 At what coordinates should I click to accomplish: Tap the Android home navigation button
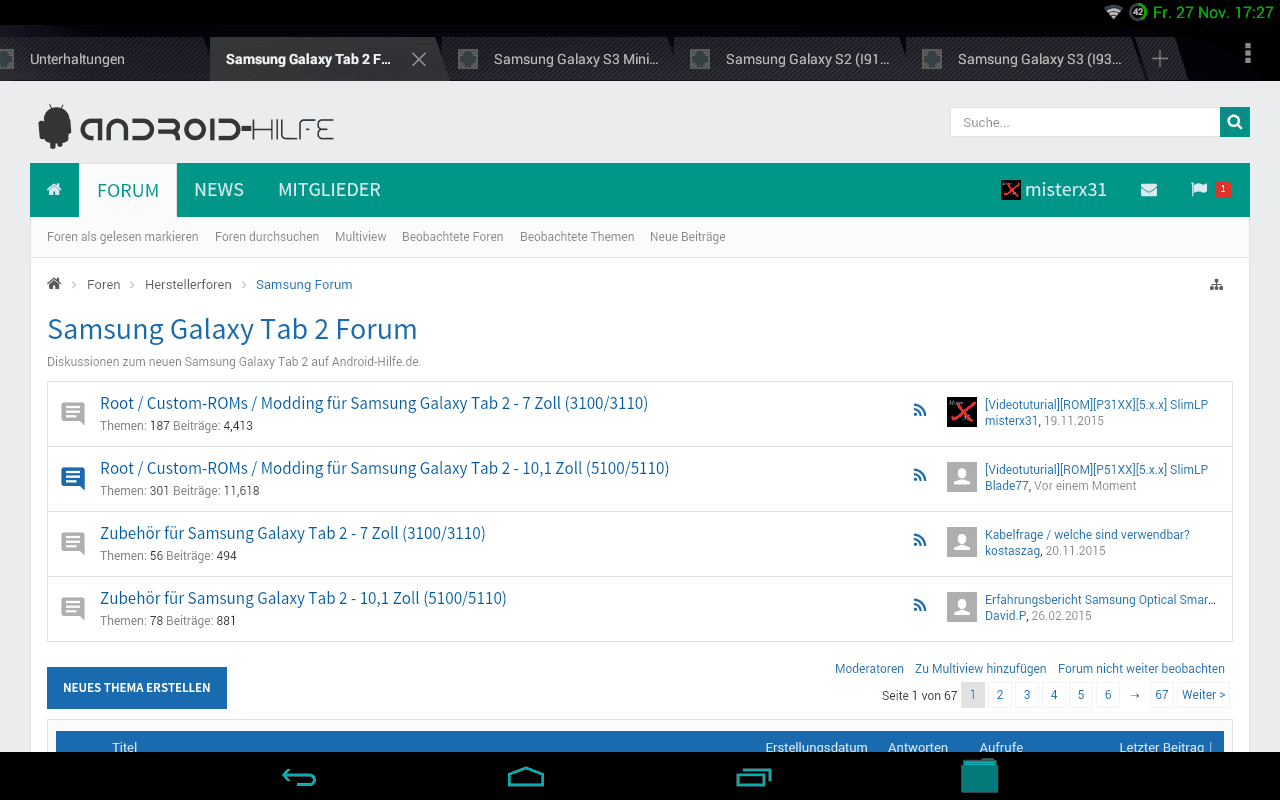[x=526, y=776]
